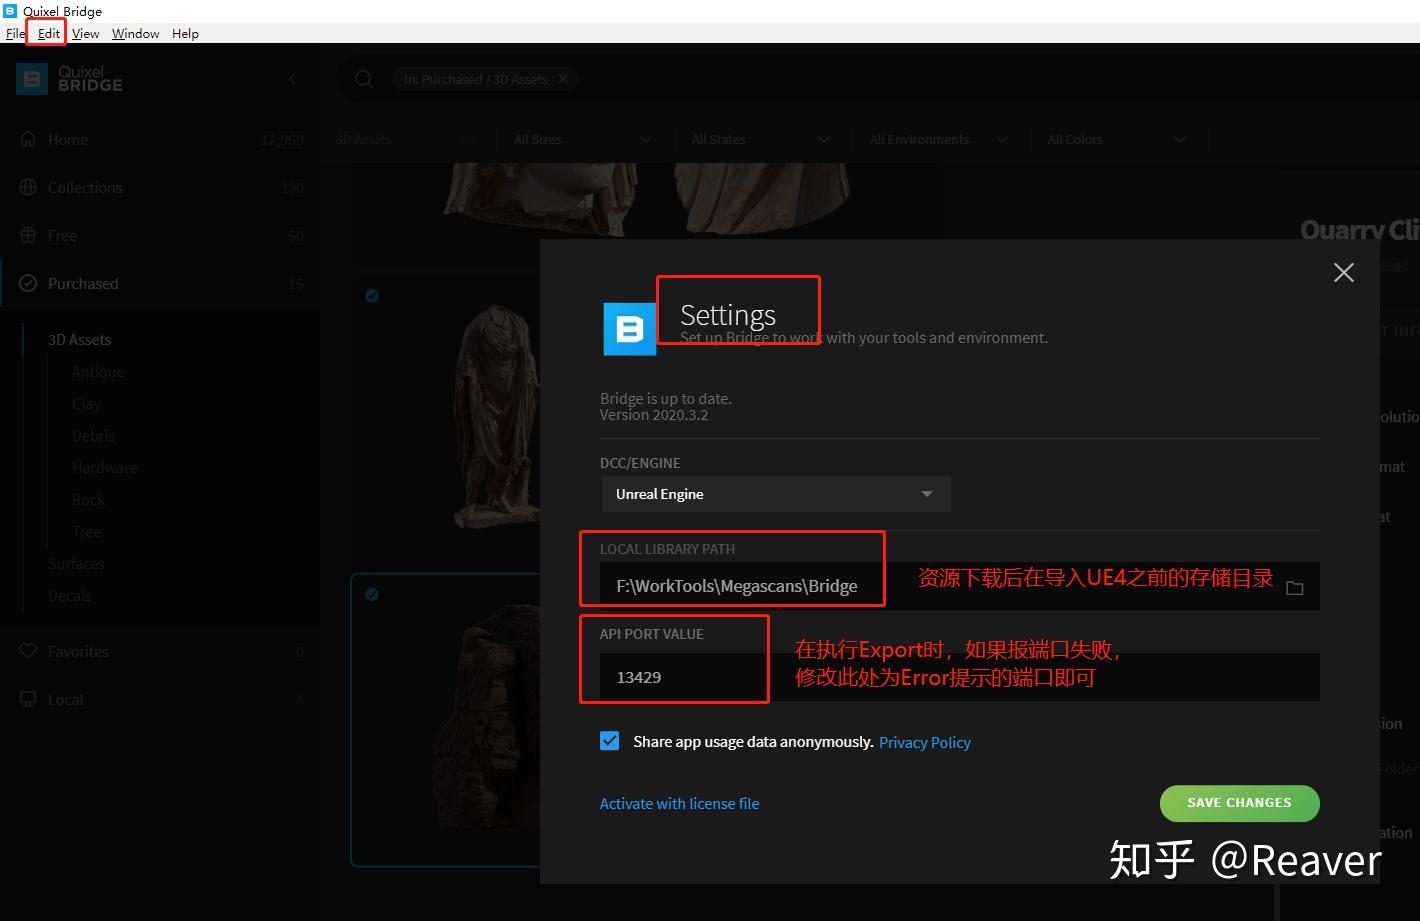Browse library path with the folder icon
The image size is (1420, 921).
(x=1295, y=588)
